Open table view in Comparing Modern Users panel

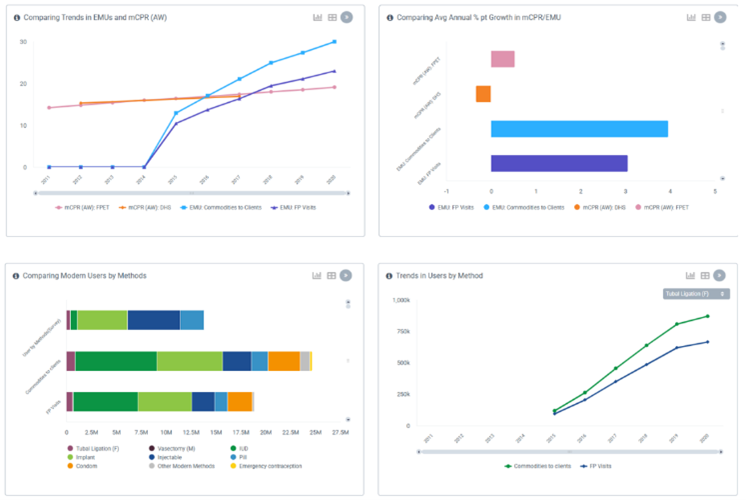tap(331, 275)
